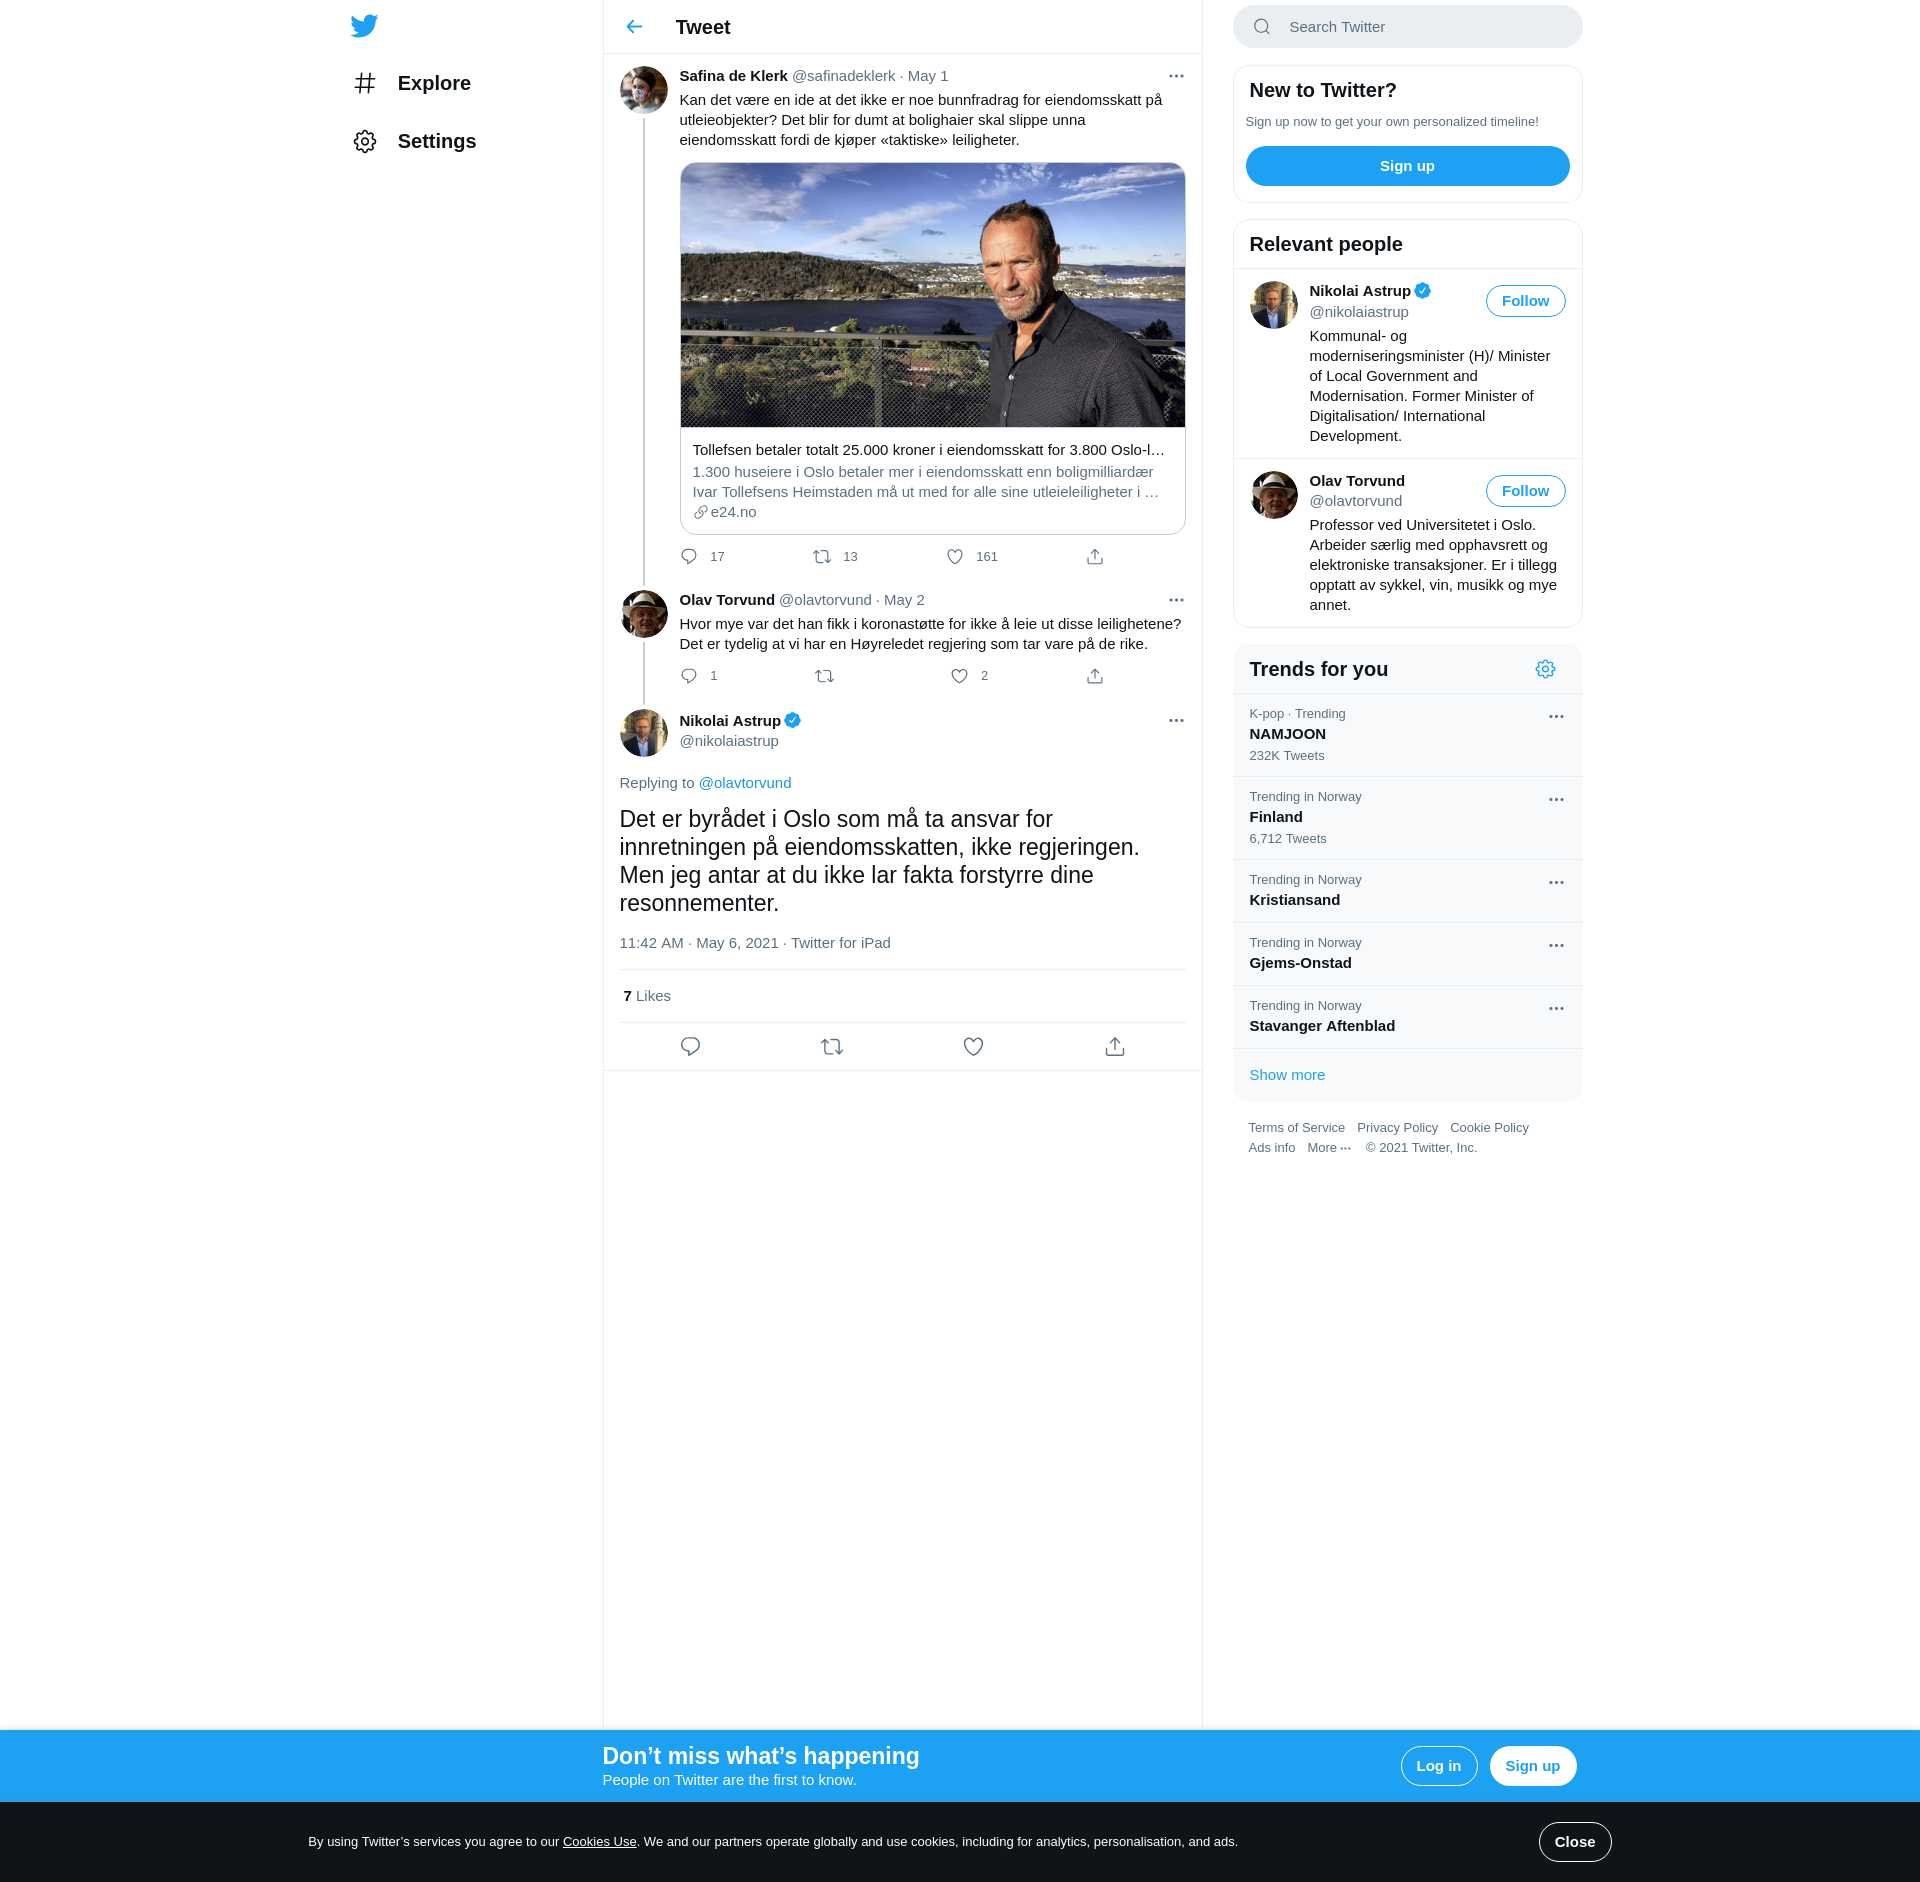The height and width of the screenshot is (1882, 1920).
Task: Open the tweet timestamp May 6, 2021
Action: pos(699,943)
